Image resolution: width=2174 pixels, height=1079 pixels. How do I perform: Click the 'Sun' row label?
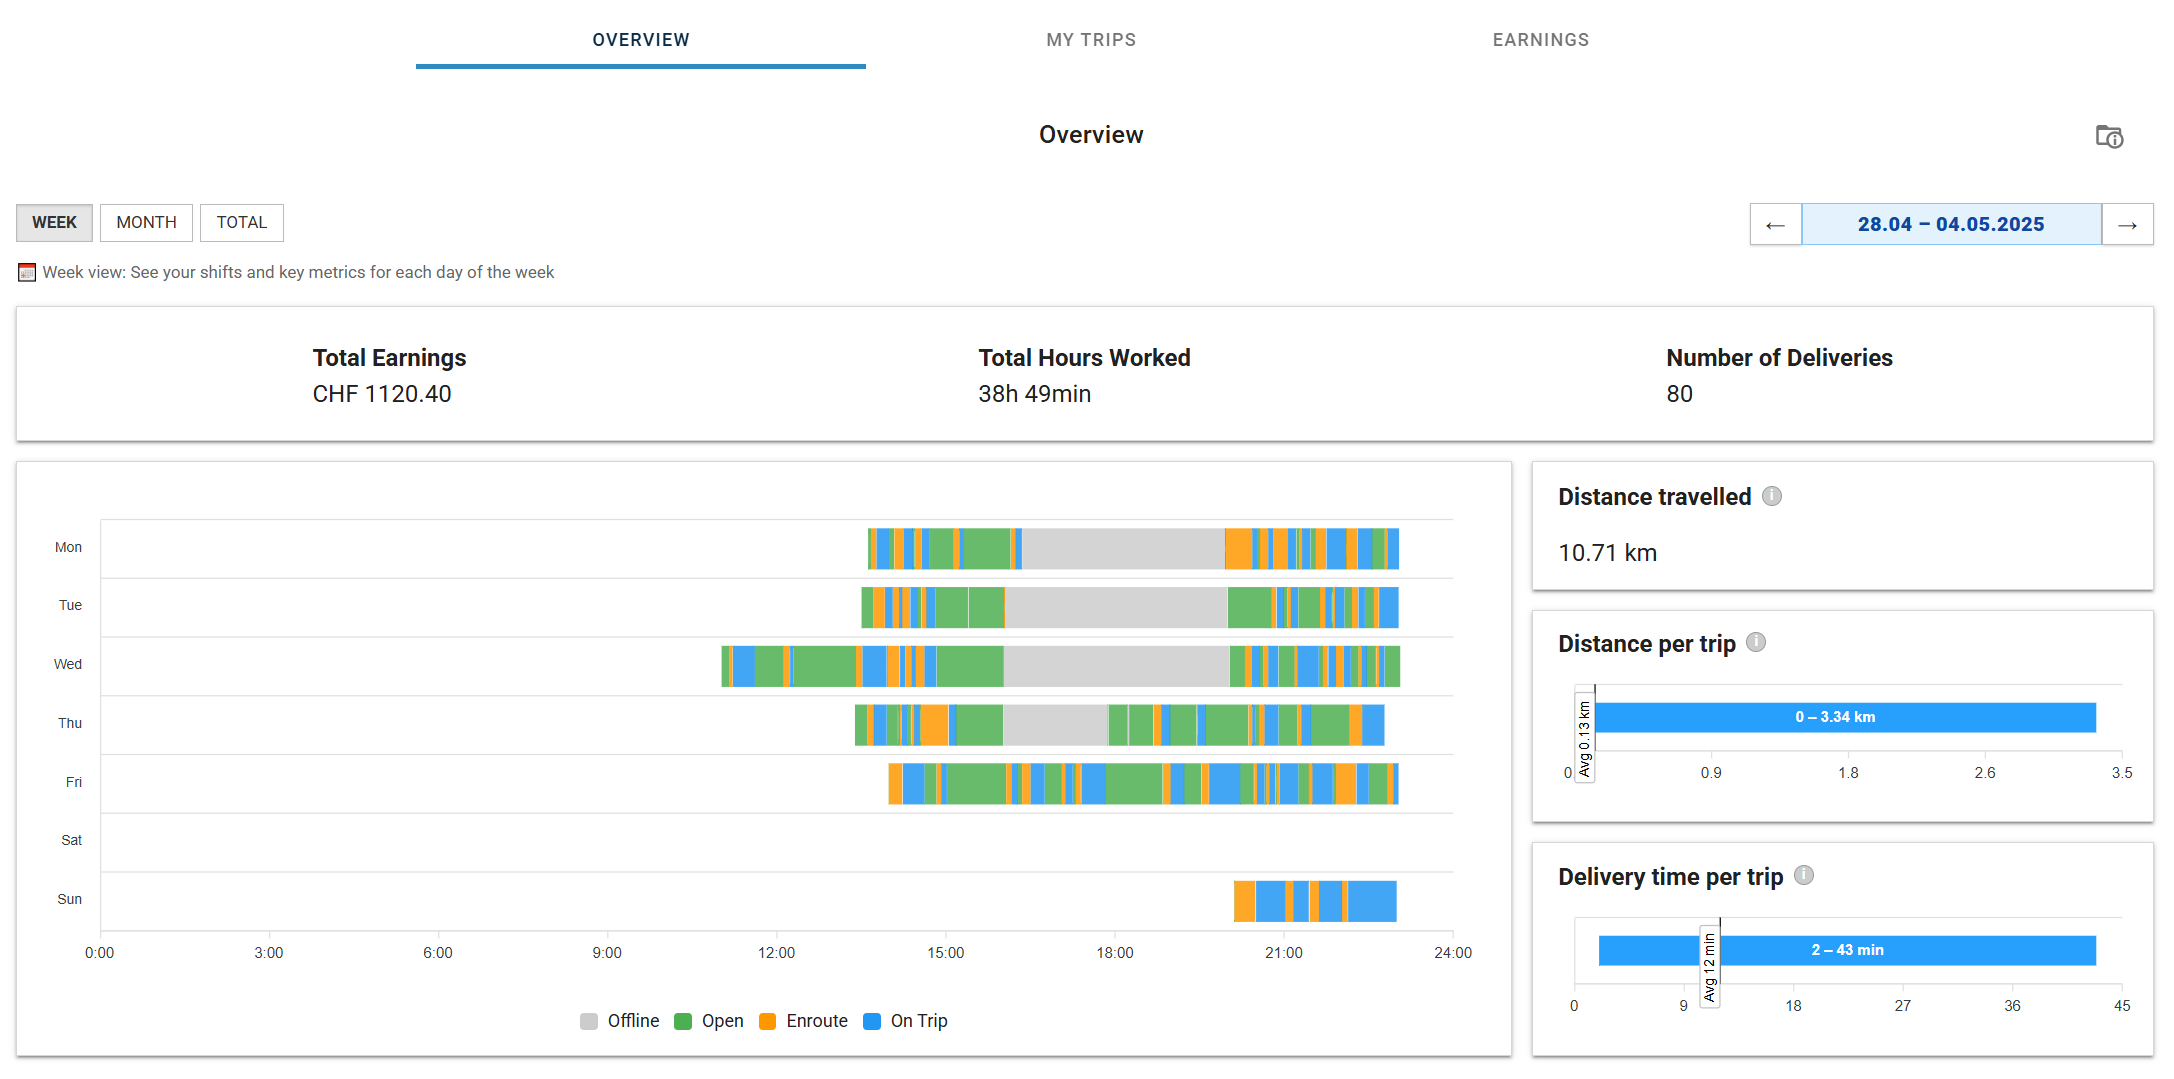70,899
